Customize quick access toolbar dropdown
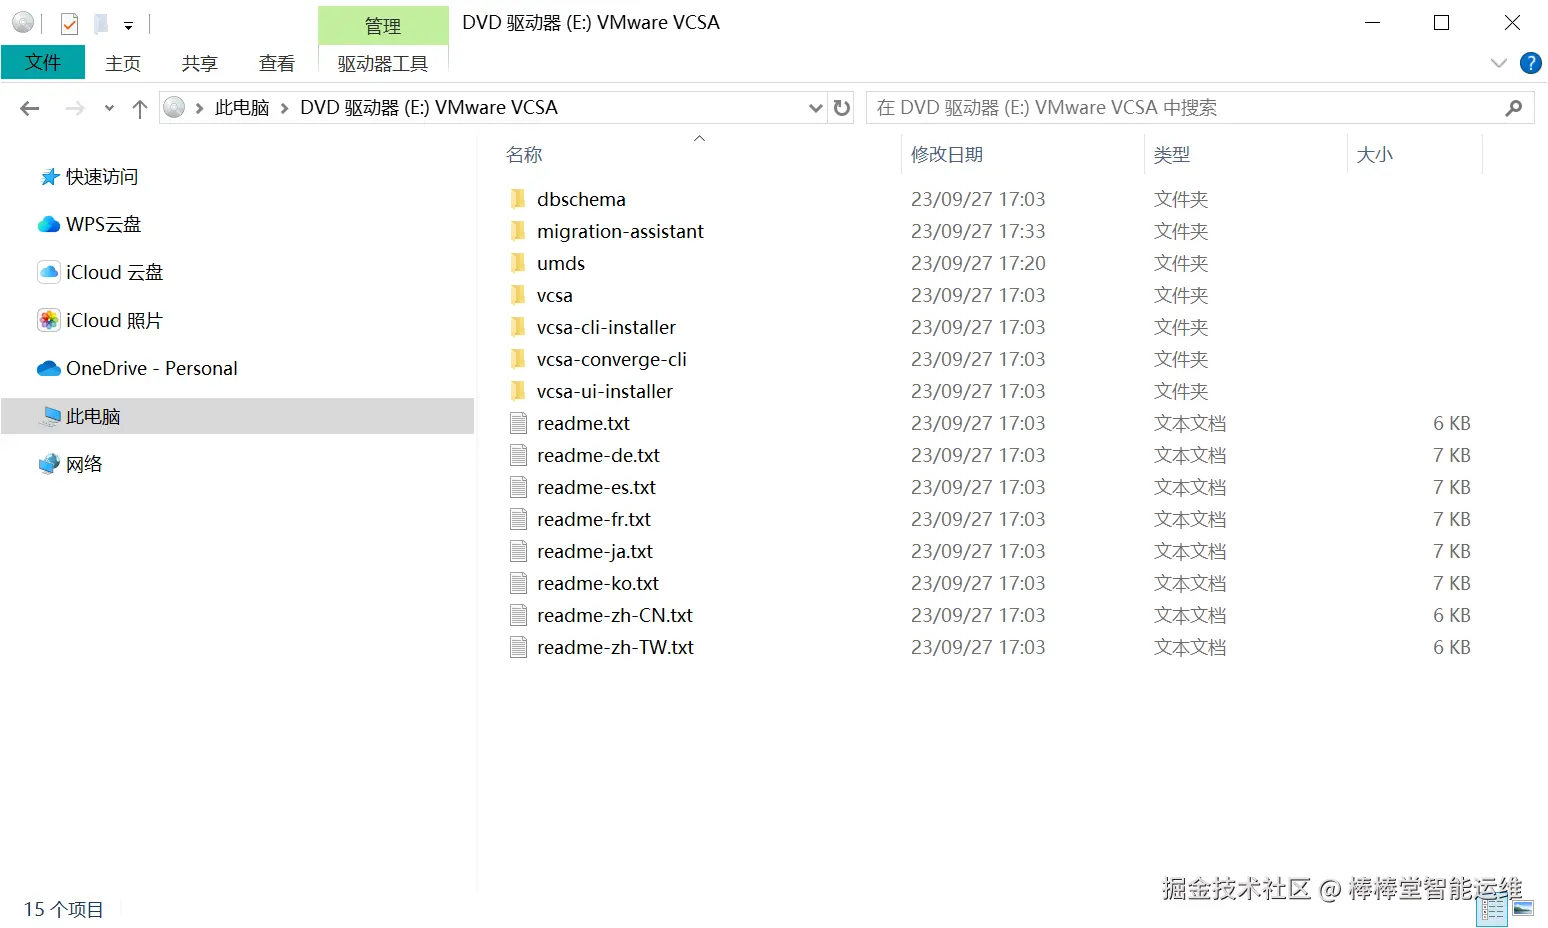The height and width of the screenshot is (928, 1548). [128, 25]
